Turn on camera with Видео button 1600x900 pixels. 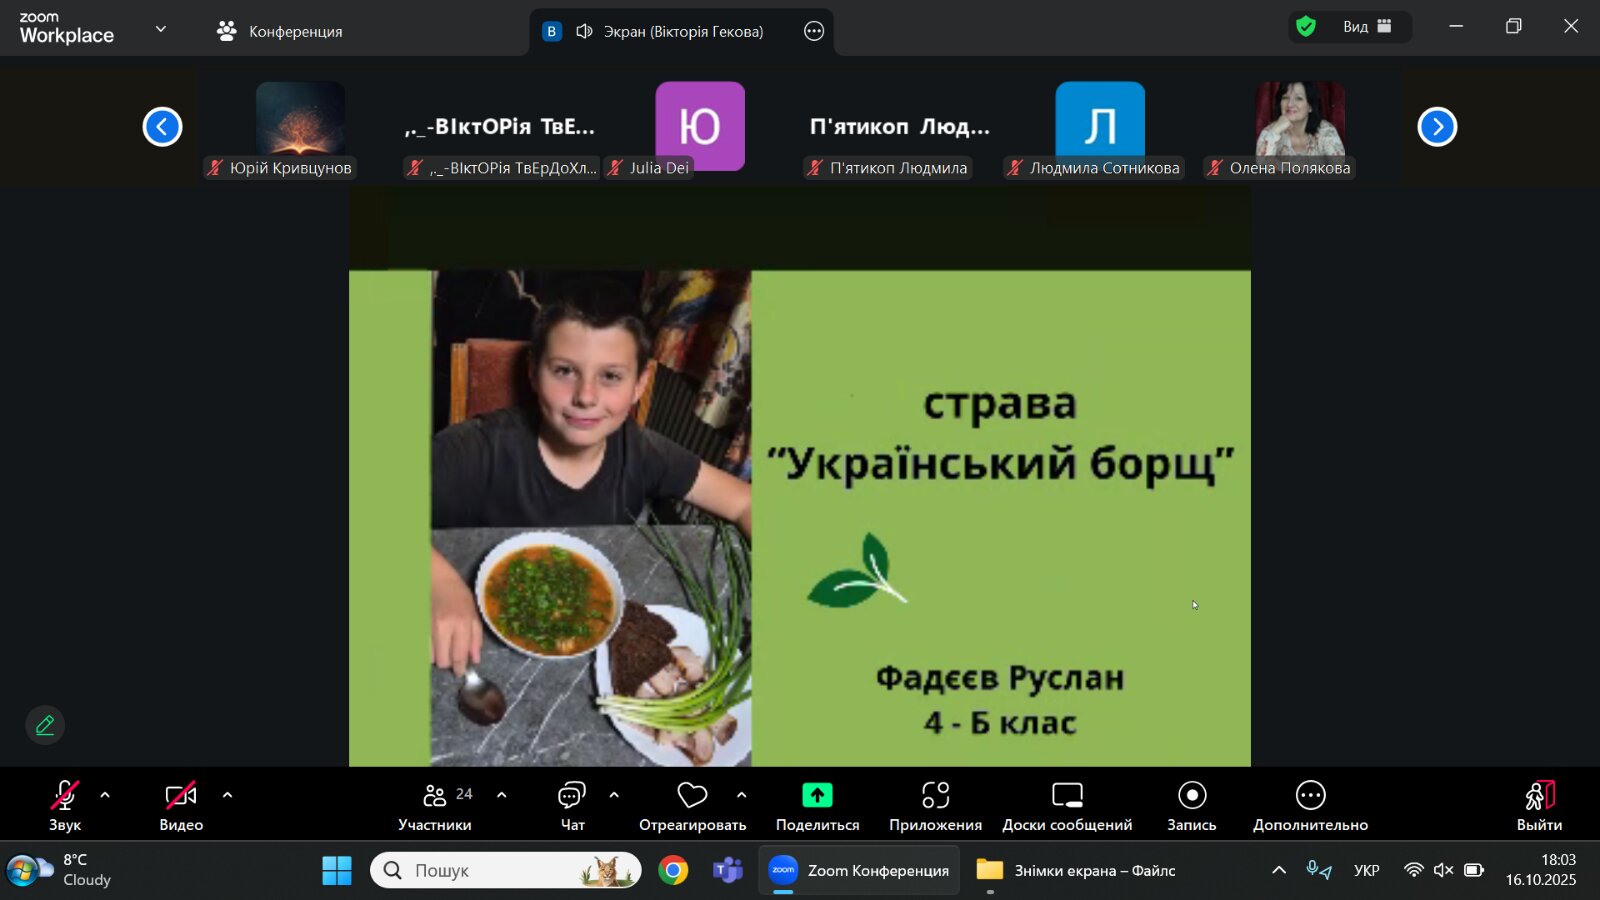[x=181, y=806]
